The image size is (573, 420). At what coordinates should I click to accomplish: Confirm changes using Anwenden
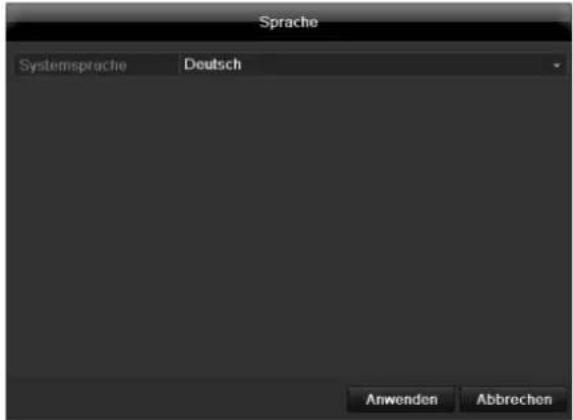[401, 400]
